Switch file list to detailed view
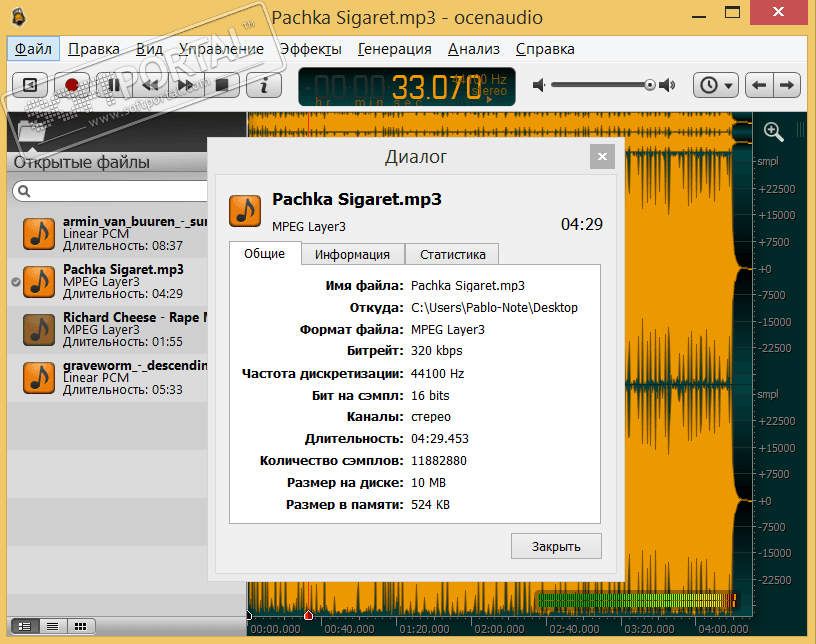The height and width of the screenshot is (644, 816). [25, 626]
